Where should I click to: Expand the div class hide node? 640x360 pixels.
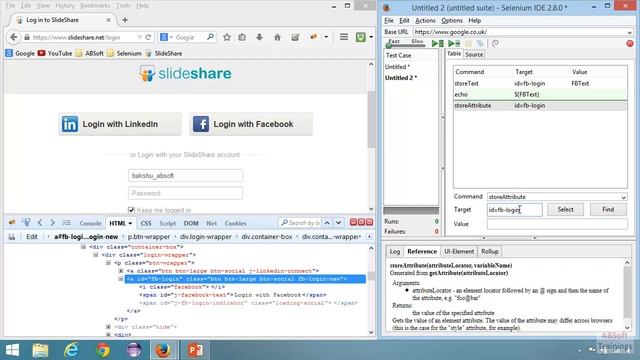point(108,327)
